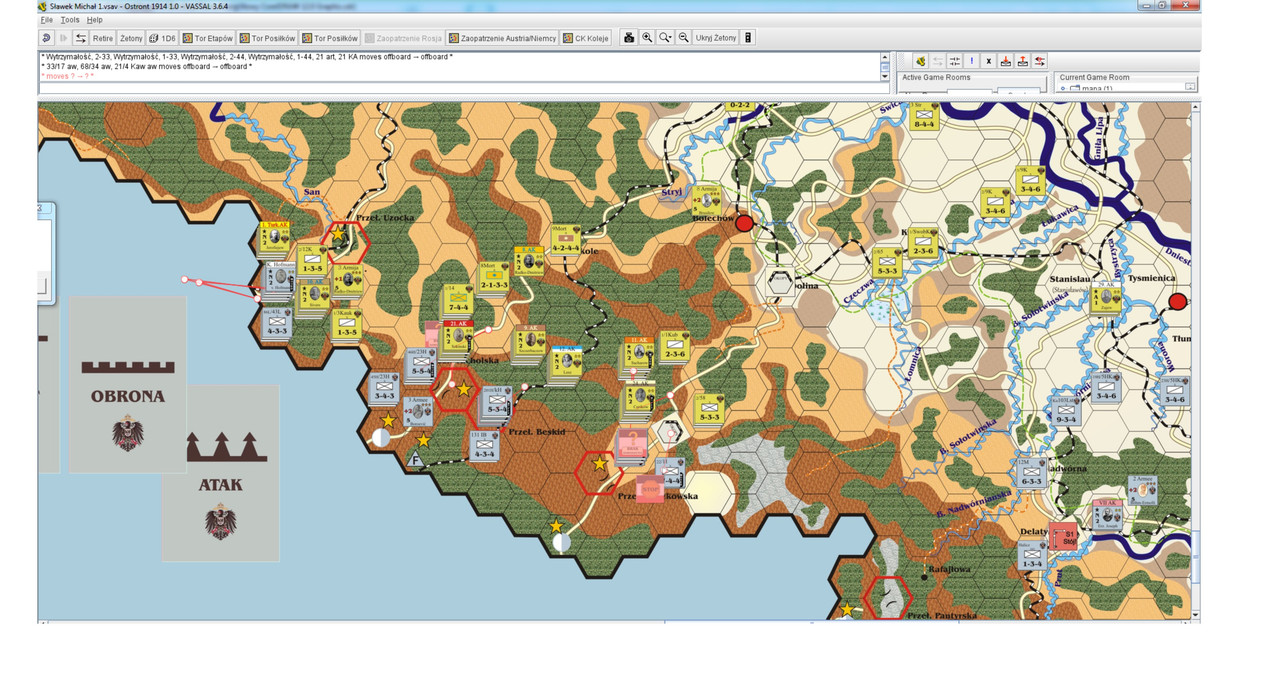Screen dimensions: 1280x693
Task: Select the ATAK attack card
Action: [x=220, y=474]
